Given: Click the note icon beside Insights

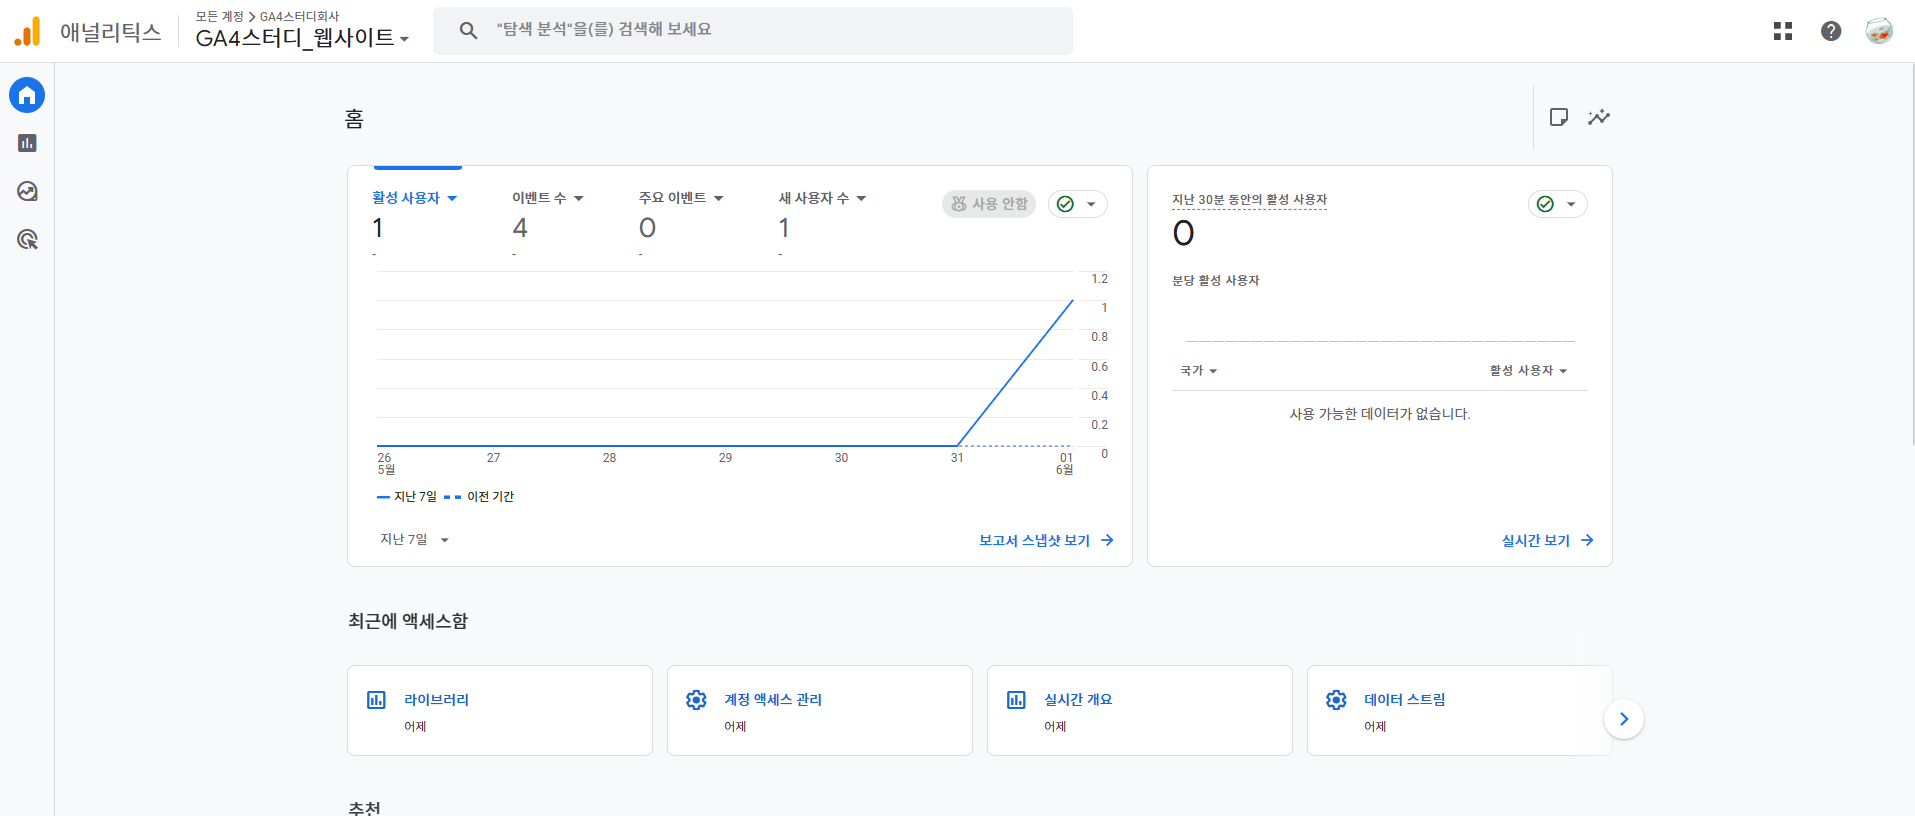Looking at the screenshot, I should click(1558, 117).
